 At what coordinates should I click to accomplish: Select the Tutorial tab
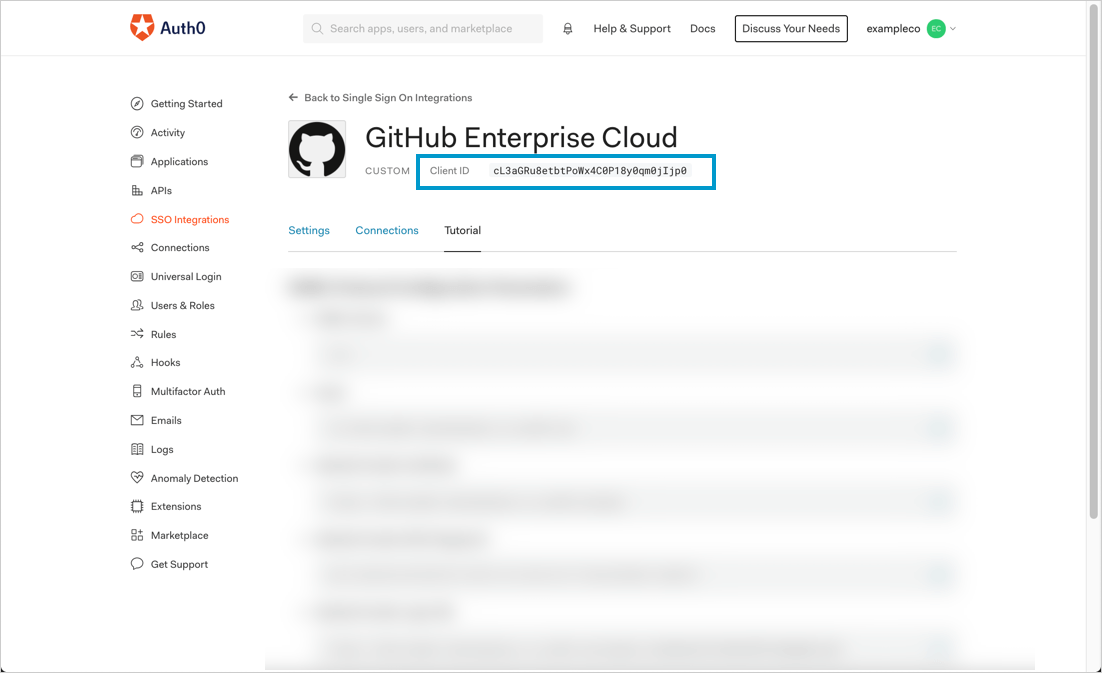point(462,230)
